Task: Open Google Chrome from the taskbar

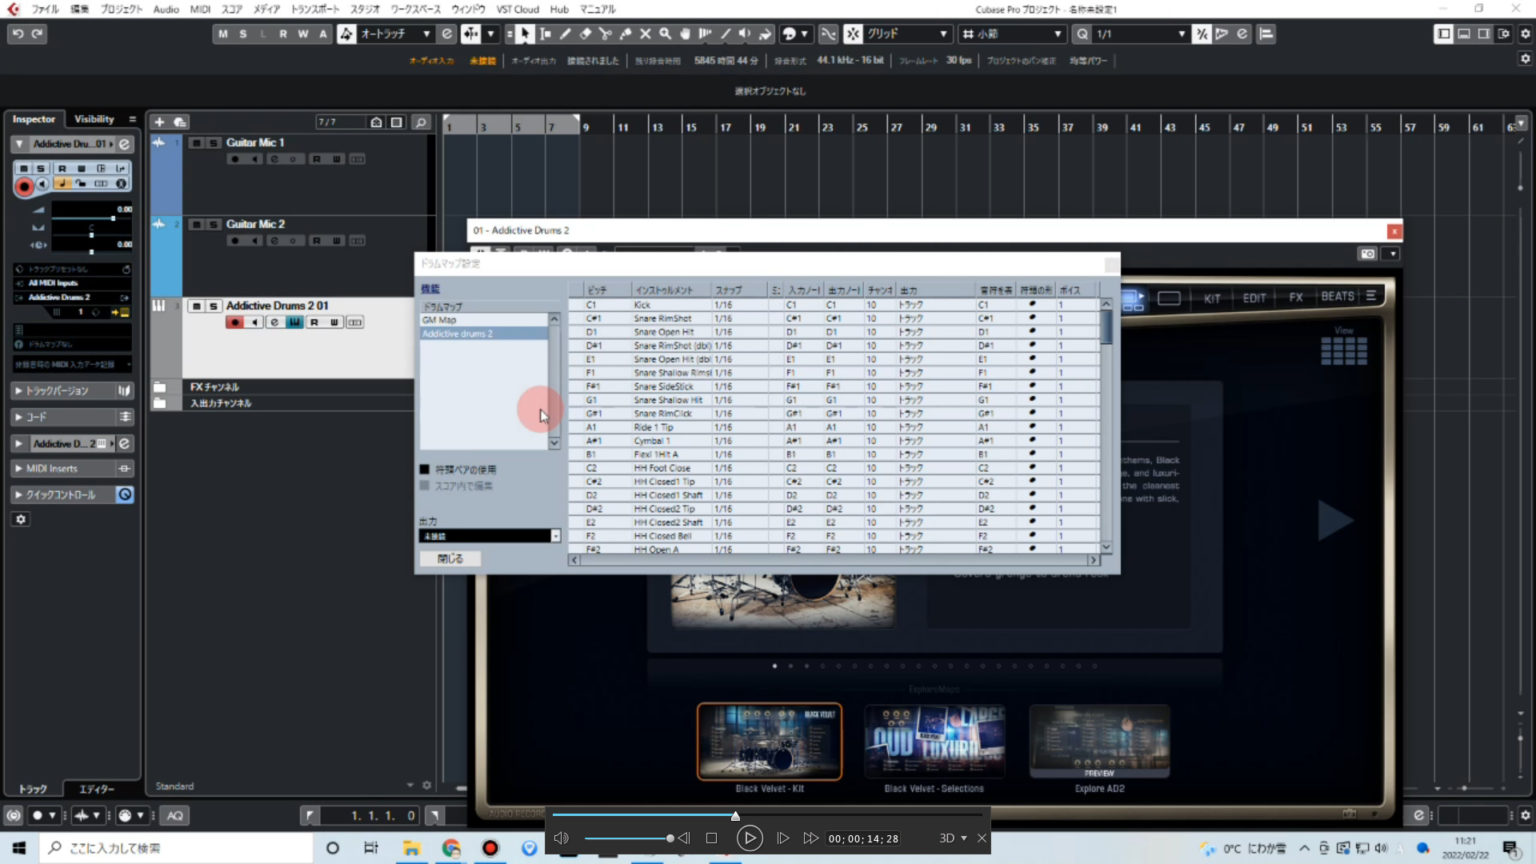Action: (451, 847)
